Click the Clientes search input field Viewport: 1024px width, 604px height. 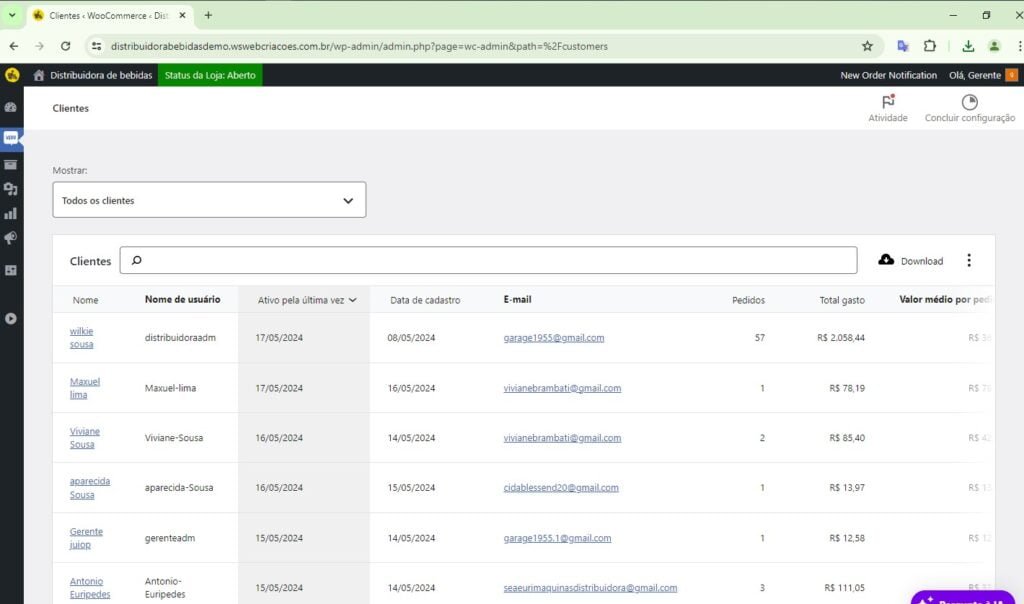488,261
